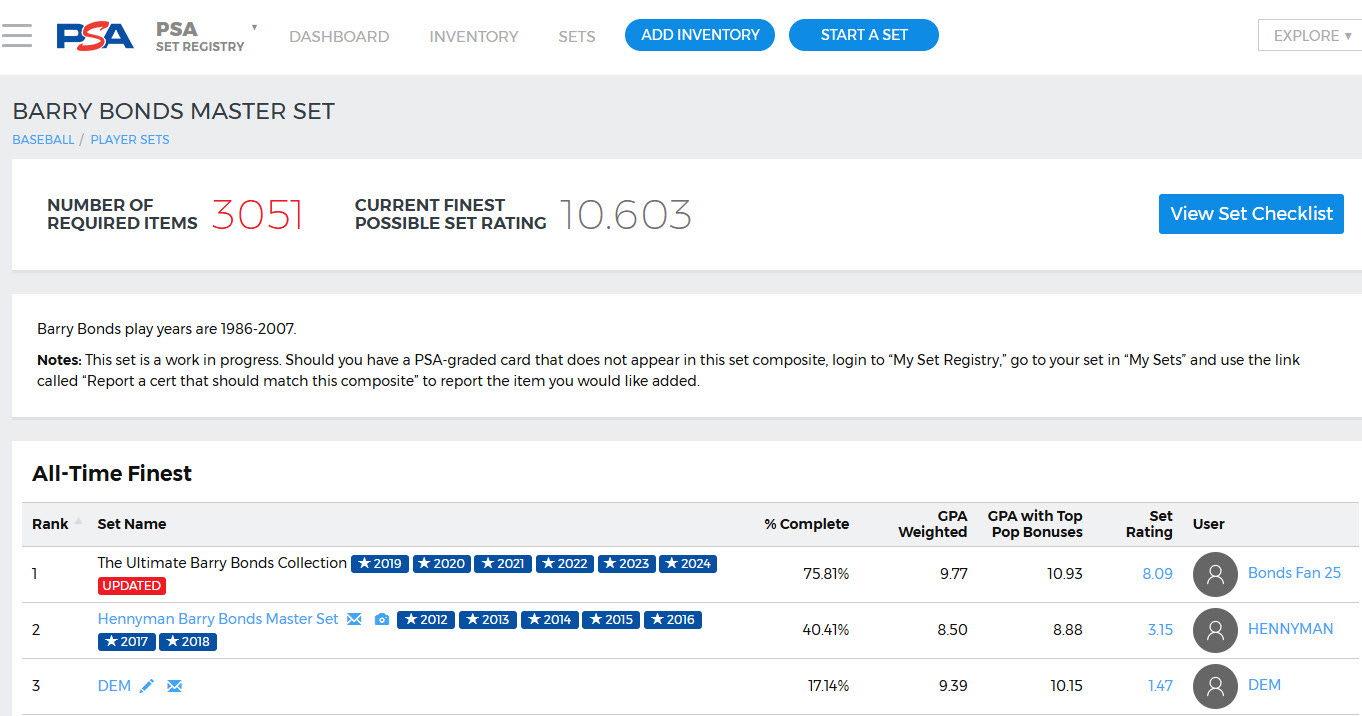Click the 2013 award star badge
1362x716 pixels.
click(488, 620)
